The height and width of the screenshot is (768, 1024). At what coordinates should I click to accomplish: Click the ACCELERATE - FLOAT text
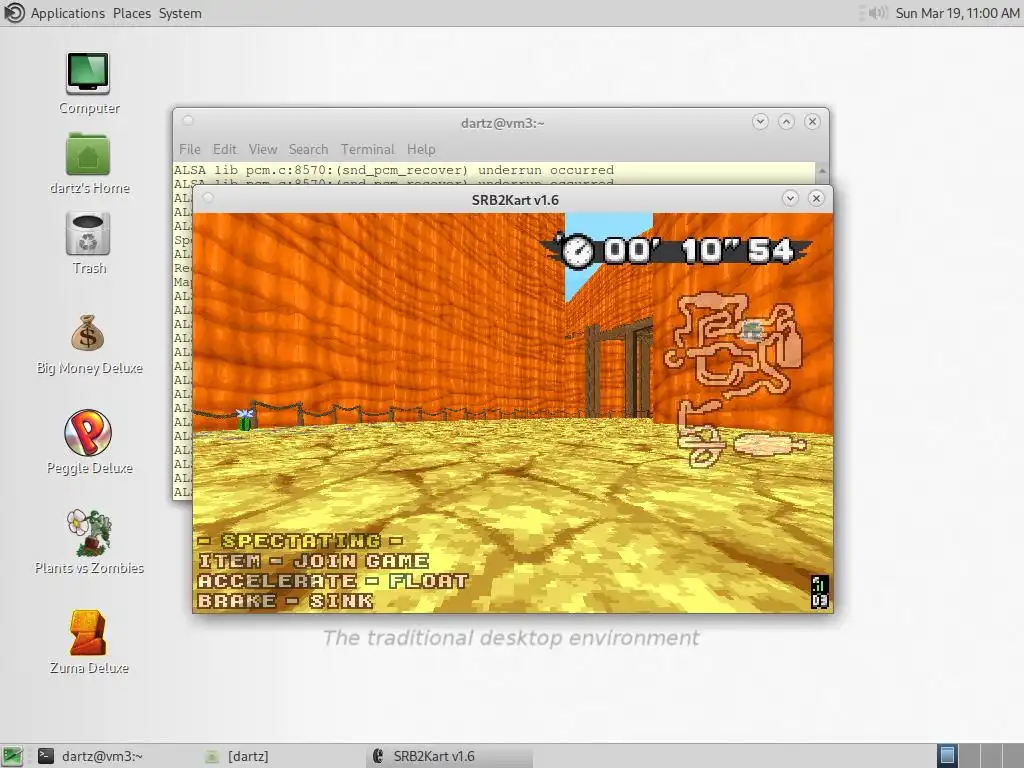pos(333,581)
